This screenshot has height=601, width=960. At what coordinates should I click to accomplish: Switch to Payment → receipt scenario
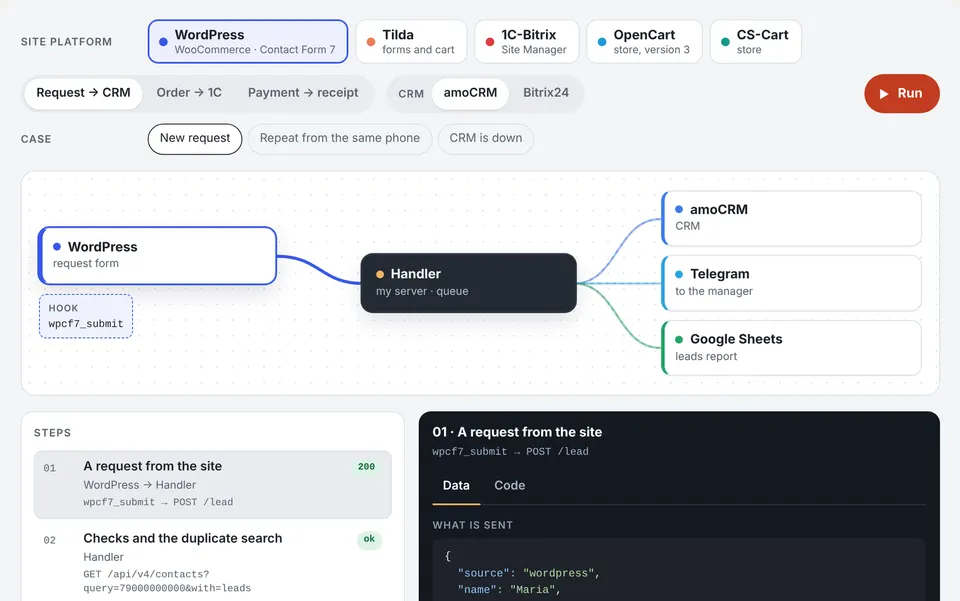[x=303, y=93]
